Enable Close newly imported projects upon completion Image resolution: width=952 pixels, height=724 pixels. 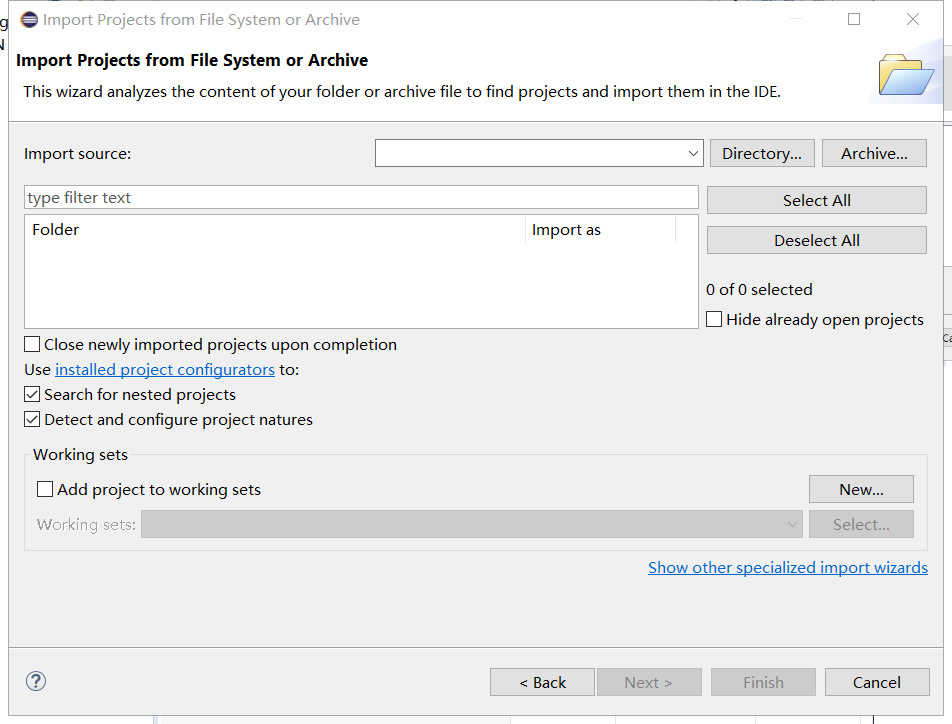tap(32, 345)
